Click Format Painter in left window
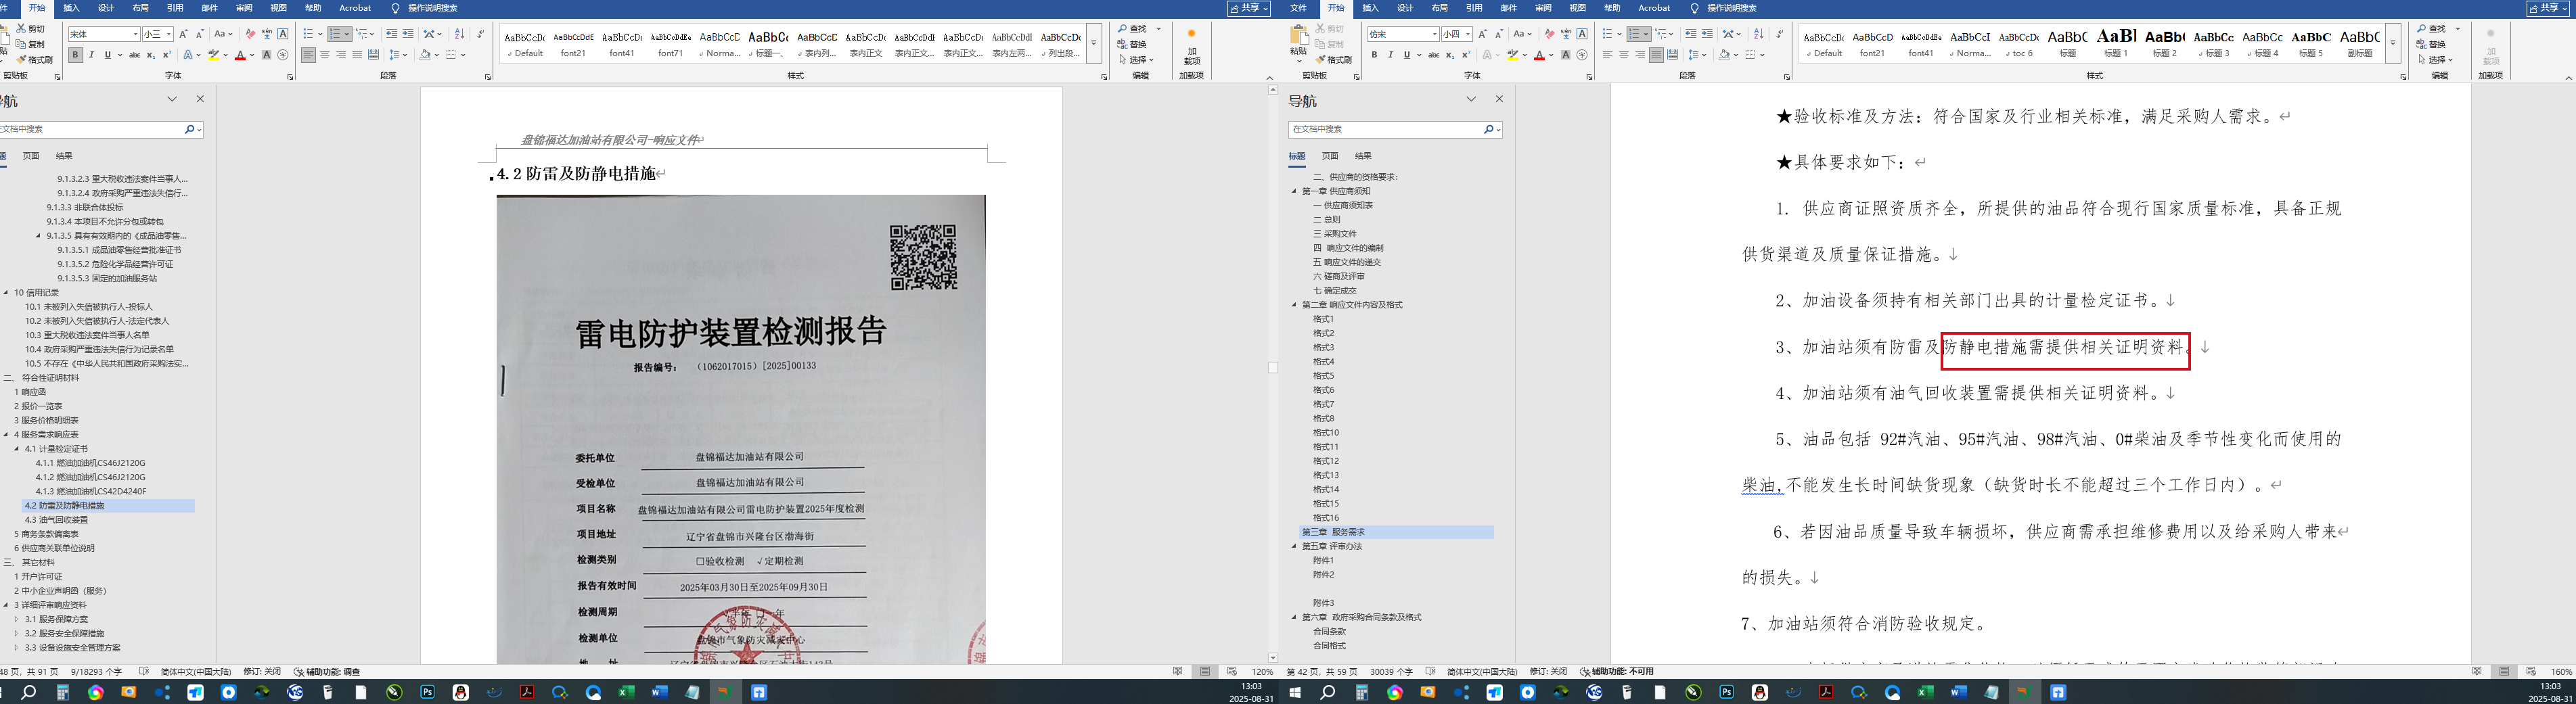Screen dimensions: 2576x704 (x=35, y=60)
